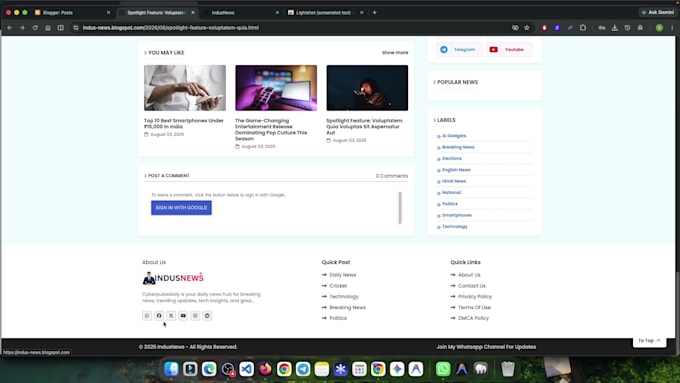Open the browser downloads icon
Screen dimensions: 680x383
615,28
